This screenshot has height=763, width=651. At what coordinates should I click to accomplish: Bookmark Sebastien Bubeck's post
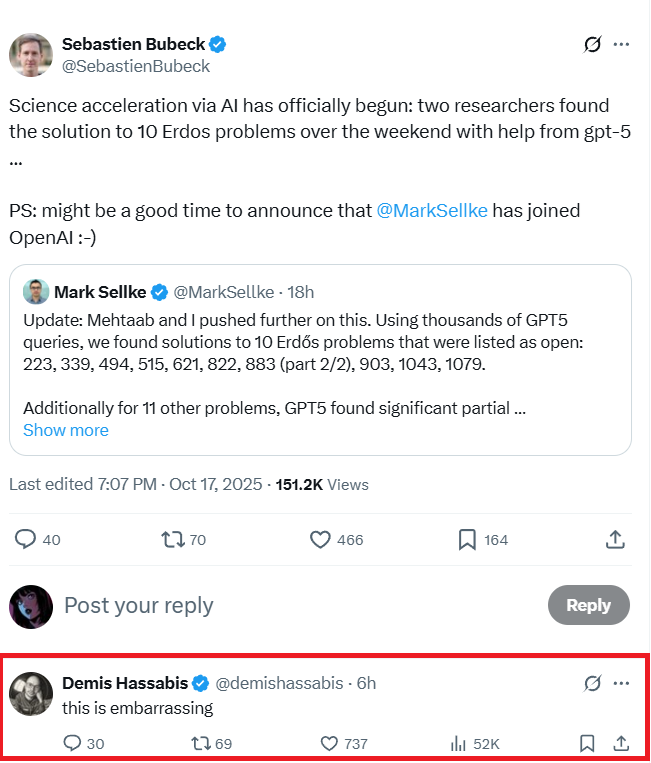467,540
